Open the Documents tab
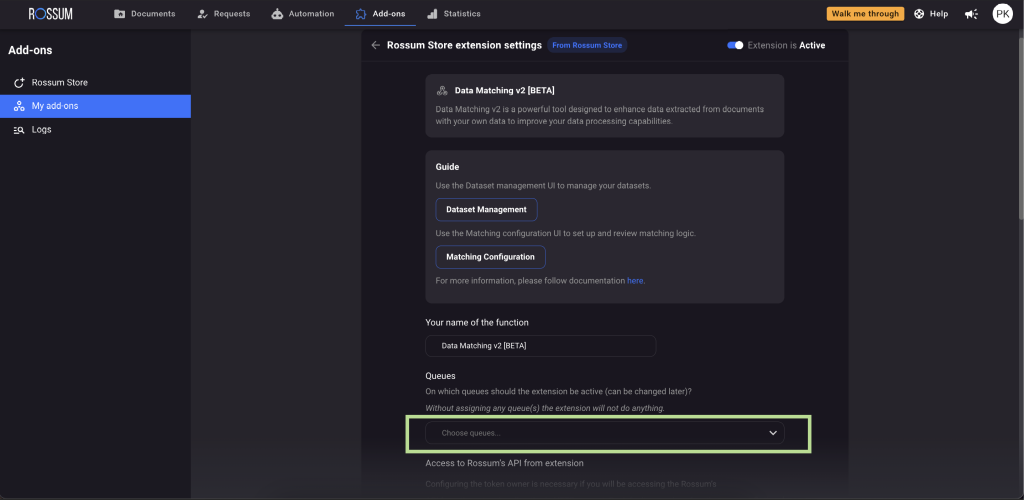The width and height of the screenshot is (1024, 500). pos(144,14)
